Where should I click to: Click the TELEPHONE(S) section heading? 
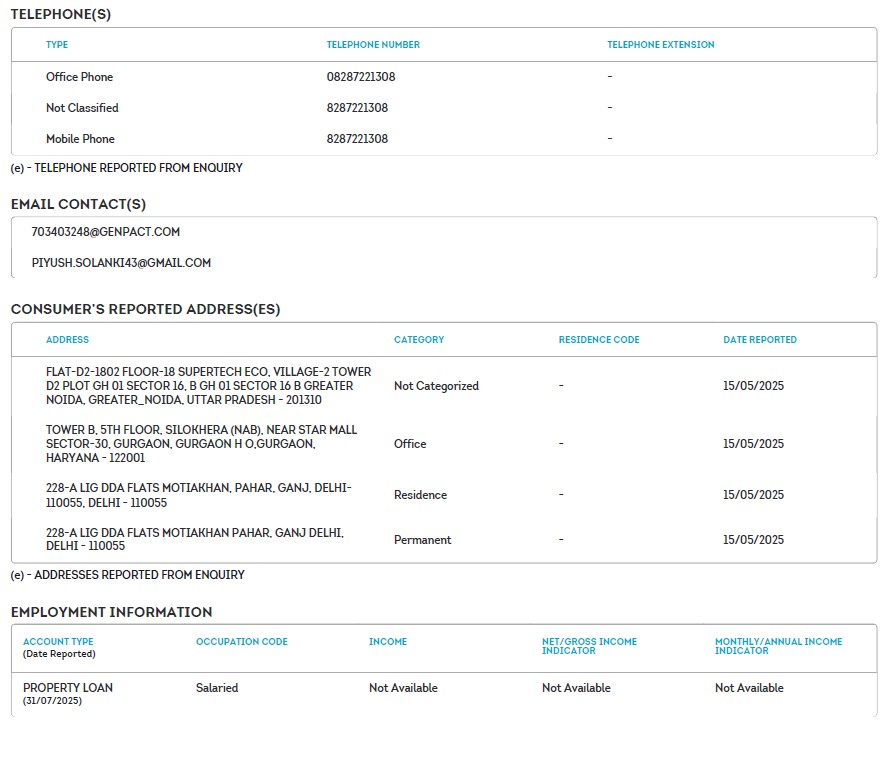pos(61,14)
